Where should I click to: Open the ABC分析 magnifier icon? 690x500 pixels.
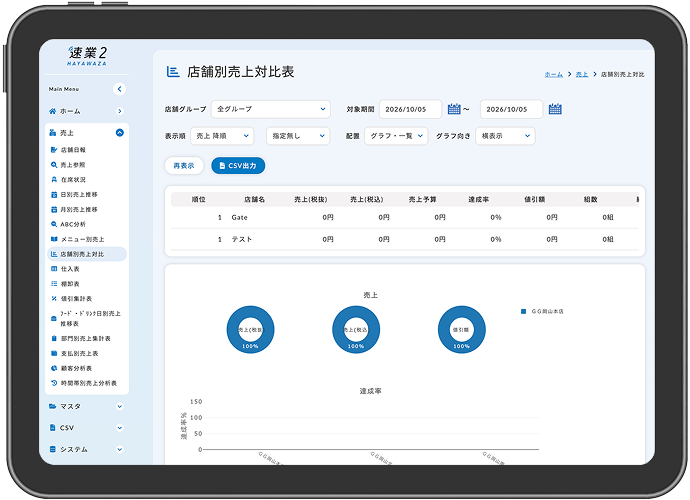tap(54, 224)
